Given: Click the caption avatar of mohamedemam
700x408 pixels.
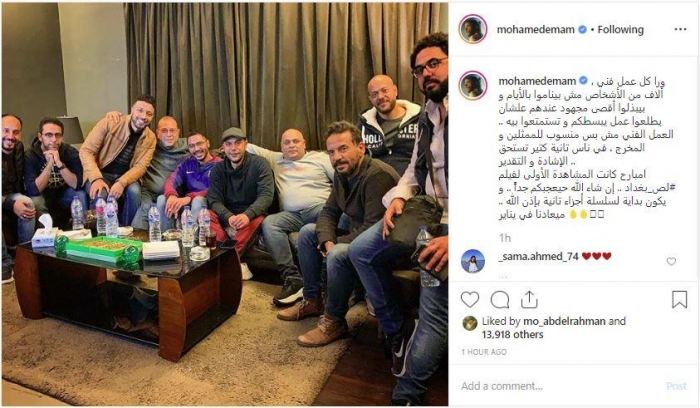Looking at the screenshot, I should coord(473,85).
